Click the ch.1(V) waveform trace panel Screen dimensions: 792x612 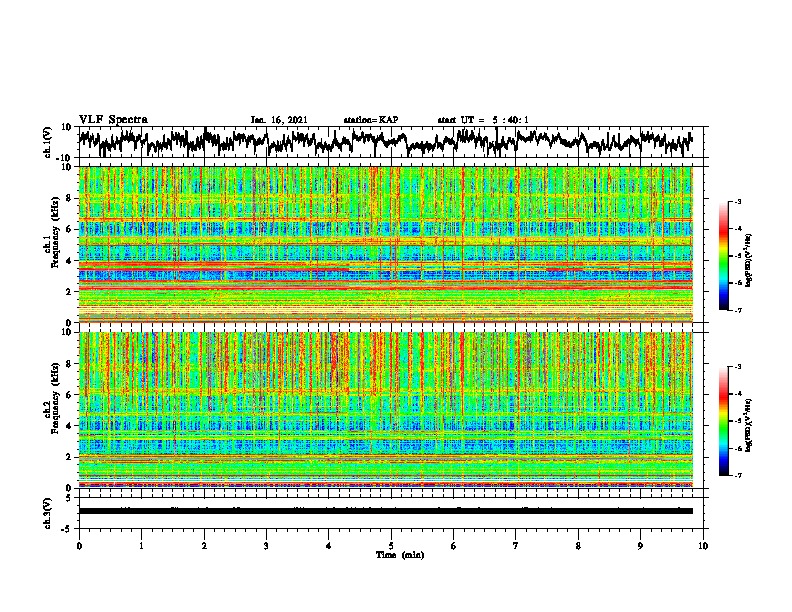click(393, 142)
